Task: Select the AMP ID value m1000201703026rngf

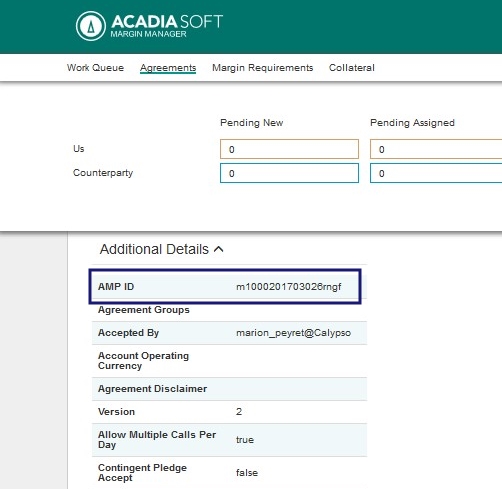Action: [x=289, y=287]
